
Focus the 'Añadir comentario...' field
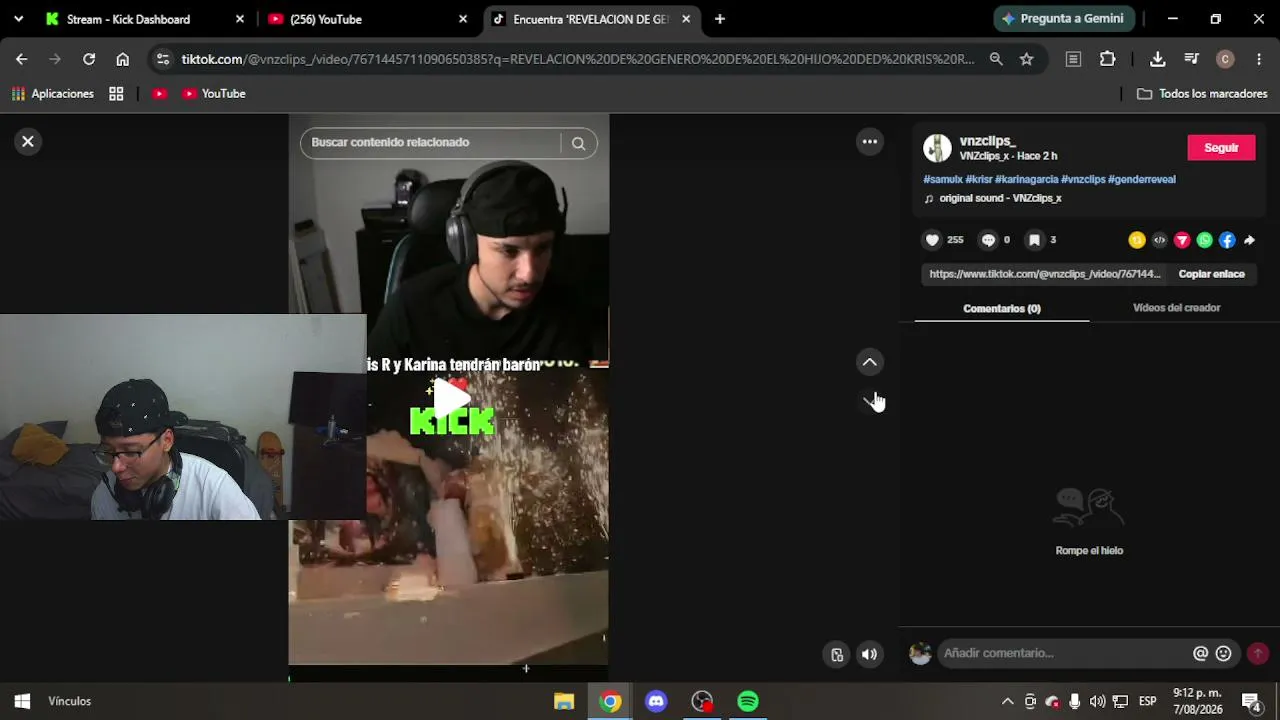[1065, 653]
